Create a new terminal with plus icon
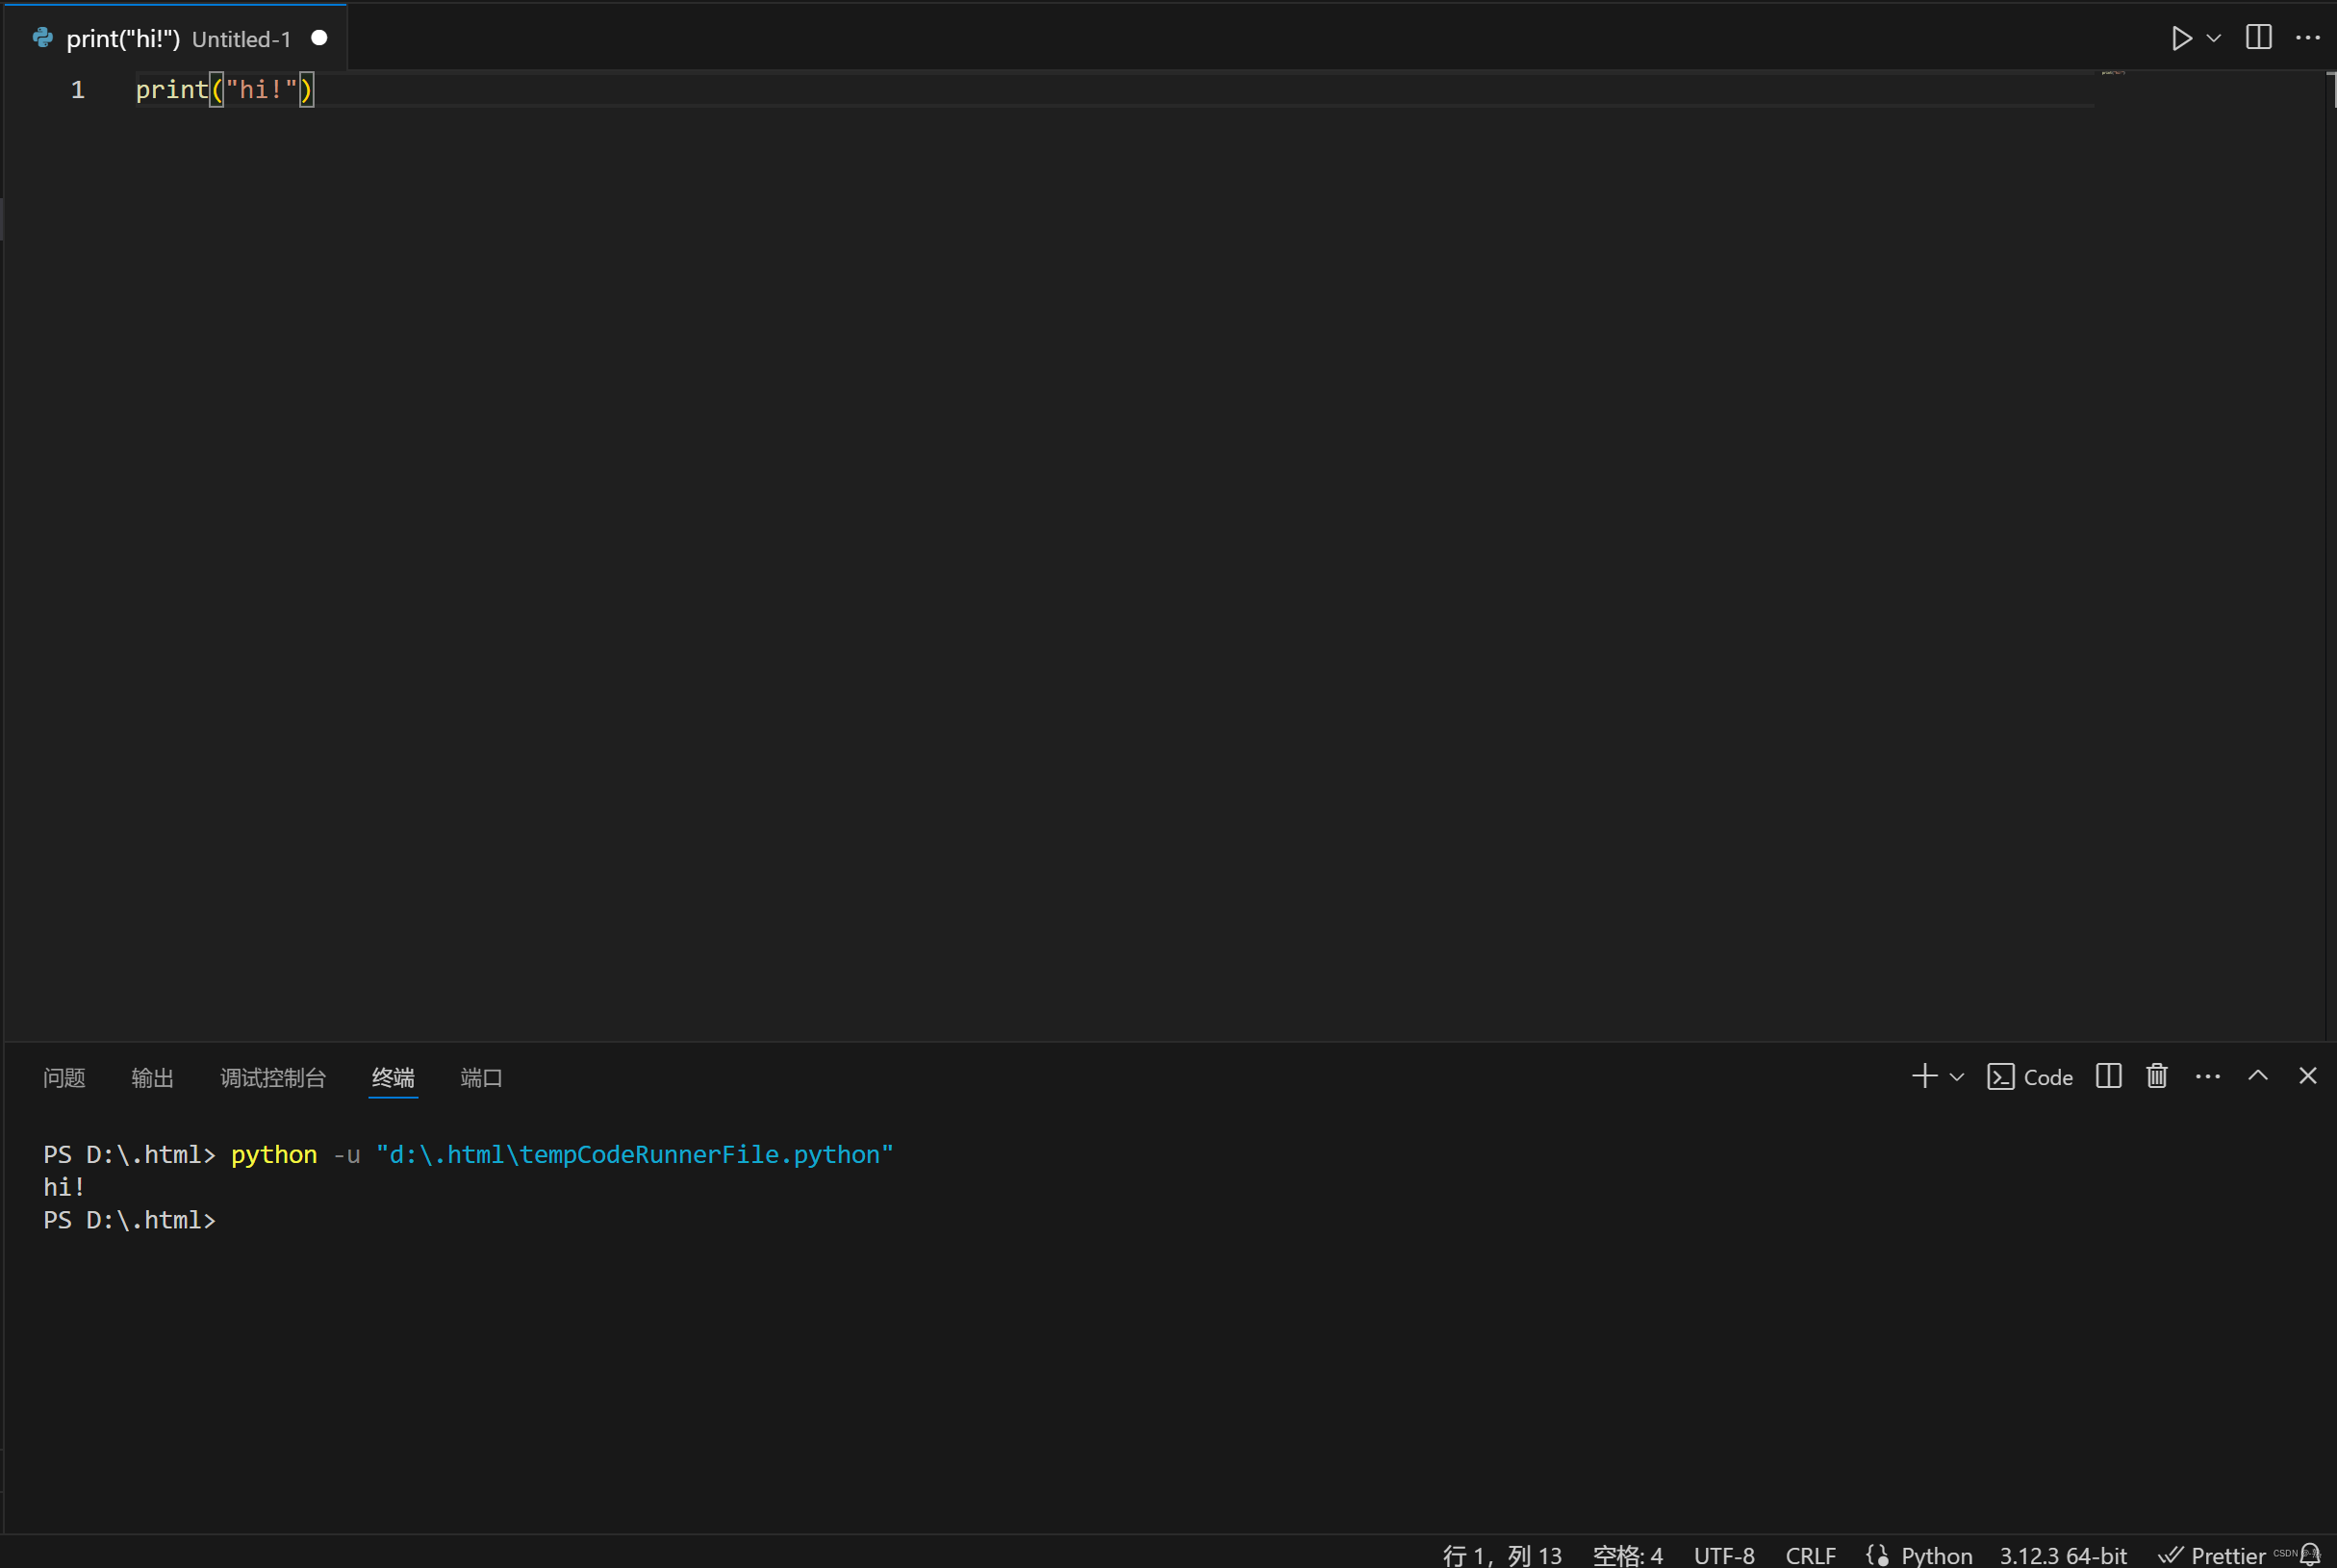This screenshot has height=1568, width=2337. [1924, 1076]
